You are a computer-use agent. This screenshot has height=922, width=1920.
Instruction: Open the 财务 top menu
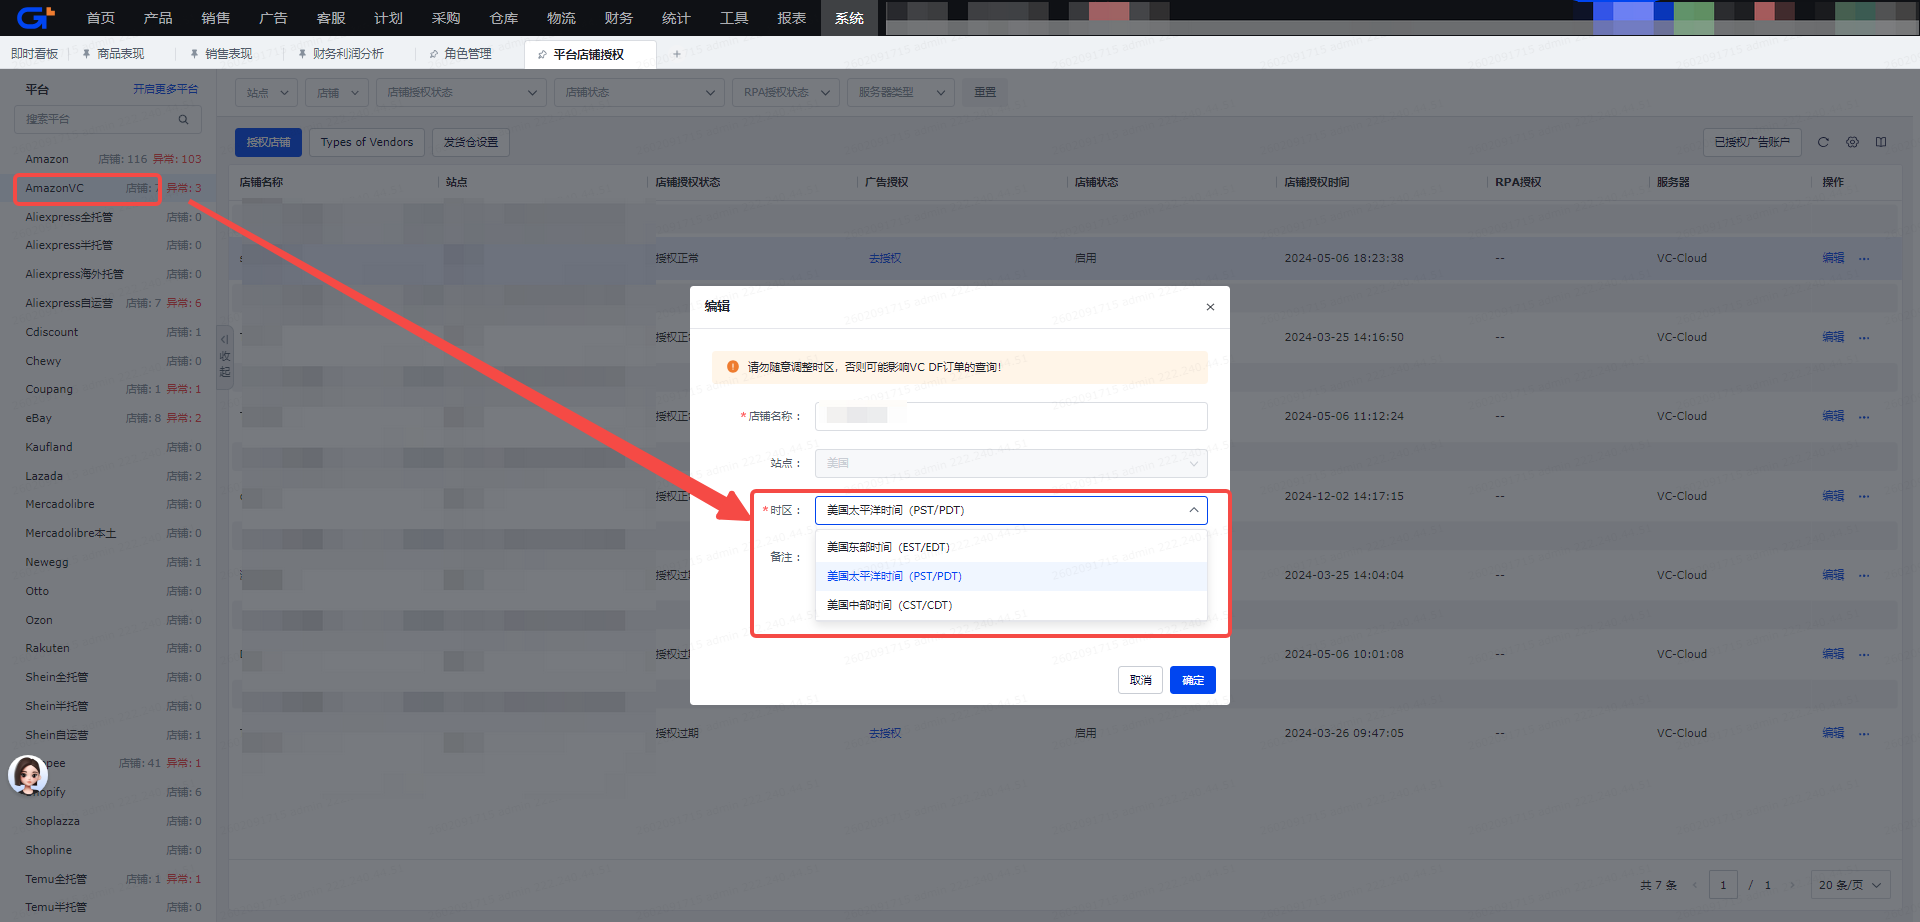tap(618, 18)
